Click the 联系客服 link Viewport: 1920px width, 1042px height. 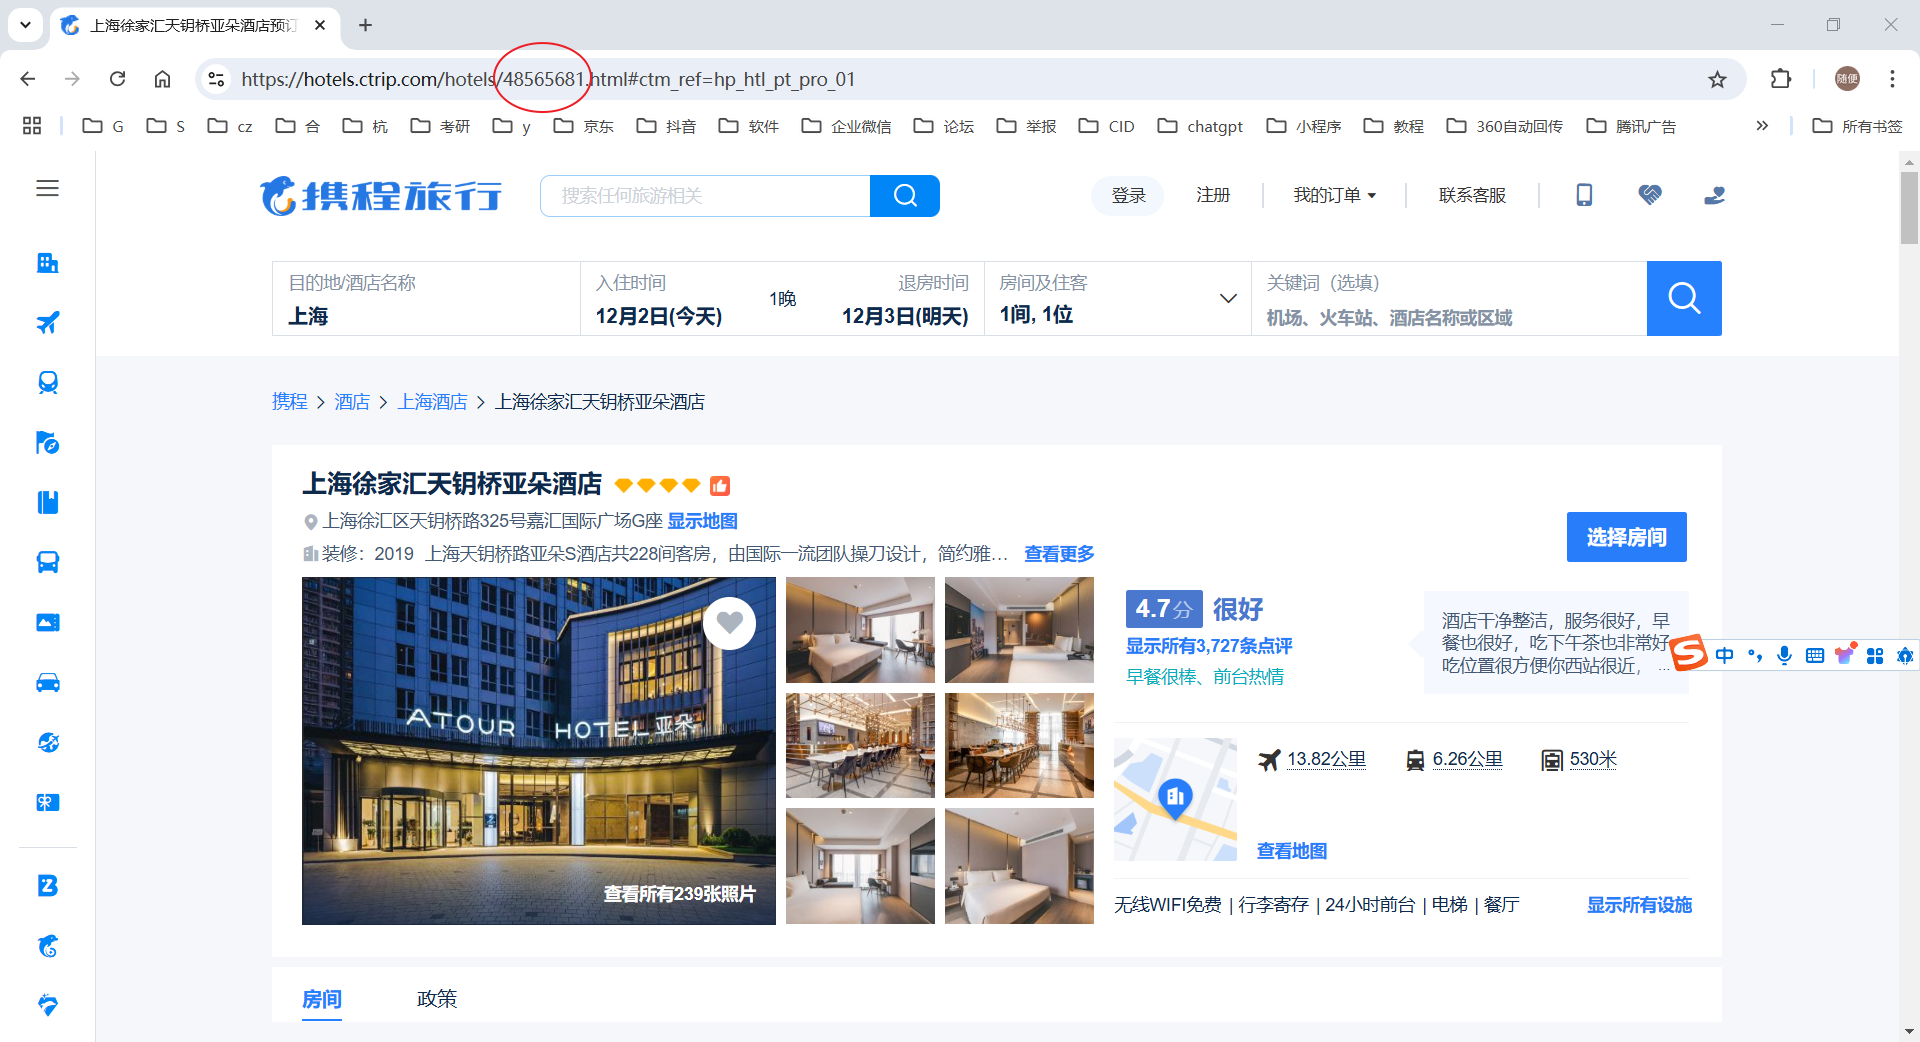coord(1472,195)
